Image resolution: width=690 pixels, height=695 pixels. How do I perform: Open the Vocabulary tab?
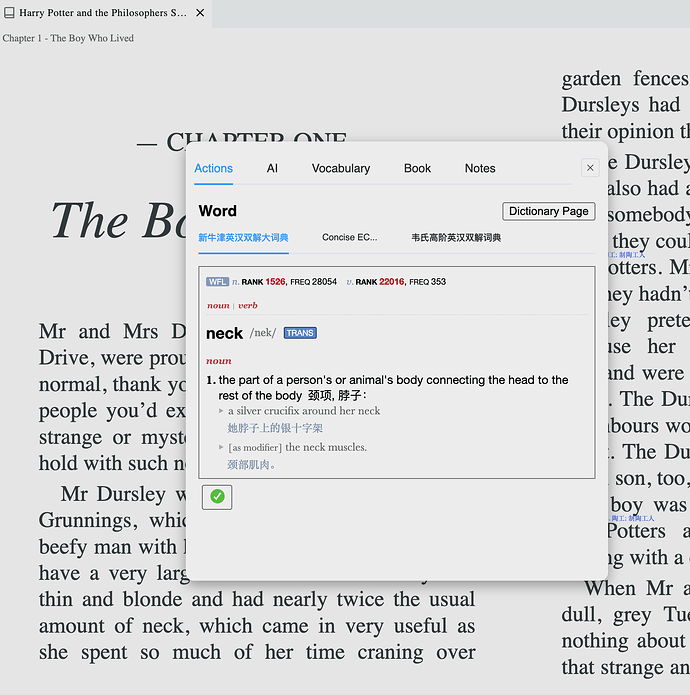pos(341,168)
